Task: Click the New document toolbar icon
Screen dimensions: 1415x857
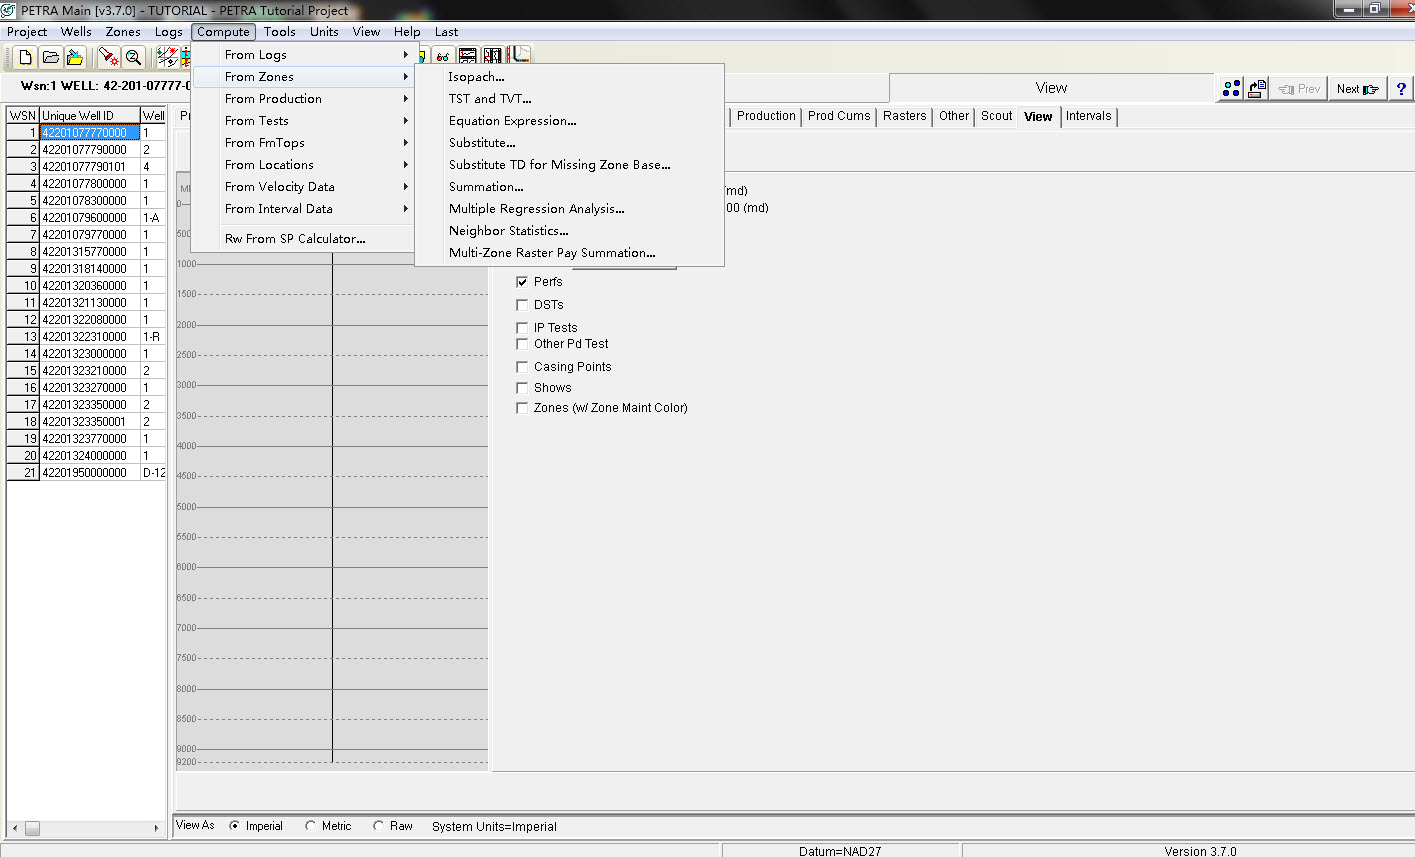Action: click(x=26, y=58)
